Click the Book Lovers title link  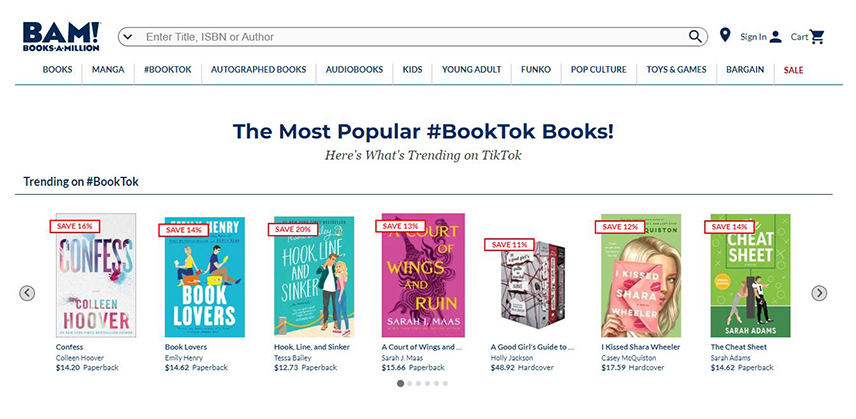[x=185, y=347]
